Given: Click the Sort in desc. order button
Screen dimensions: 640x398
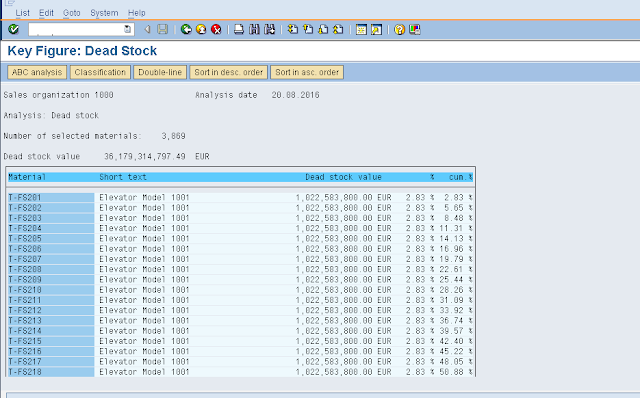Looking at the screenshot, I should click(x=229, y=72).
